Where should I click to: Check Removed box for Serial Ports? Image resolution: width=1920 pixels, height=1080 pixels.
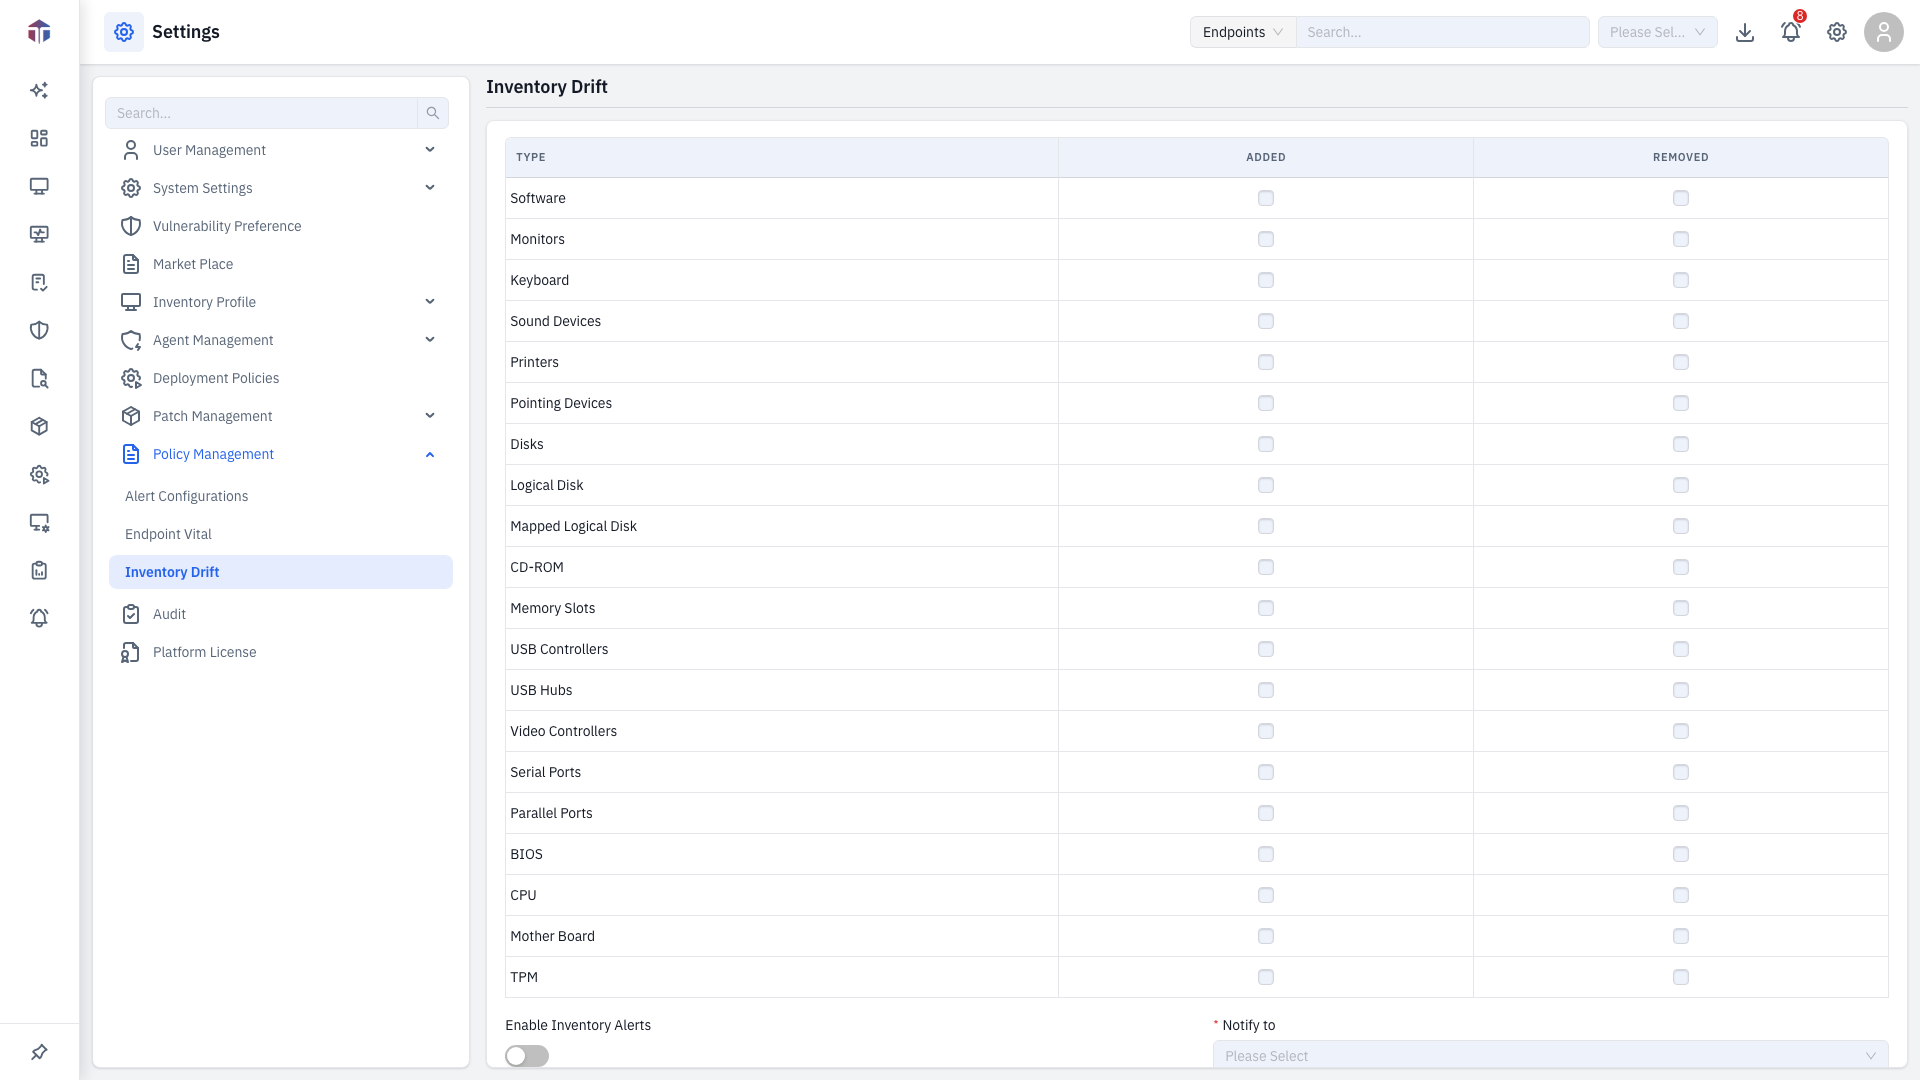(x=1681, y=772)
